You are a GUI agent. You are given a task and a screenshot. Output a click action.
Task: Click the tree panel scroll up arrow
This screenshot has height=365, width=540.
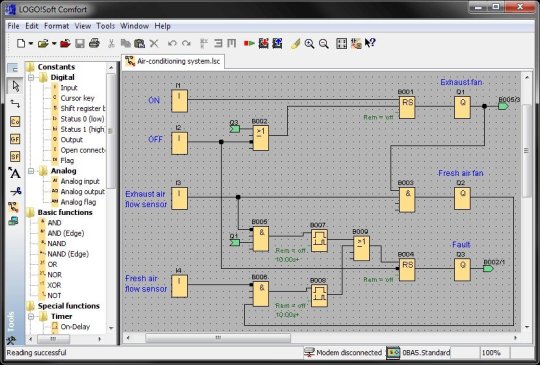click(x=111, y=67)
